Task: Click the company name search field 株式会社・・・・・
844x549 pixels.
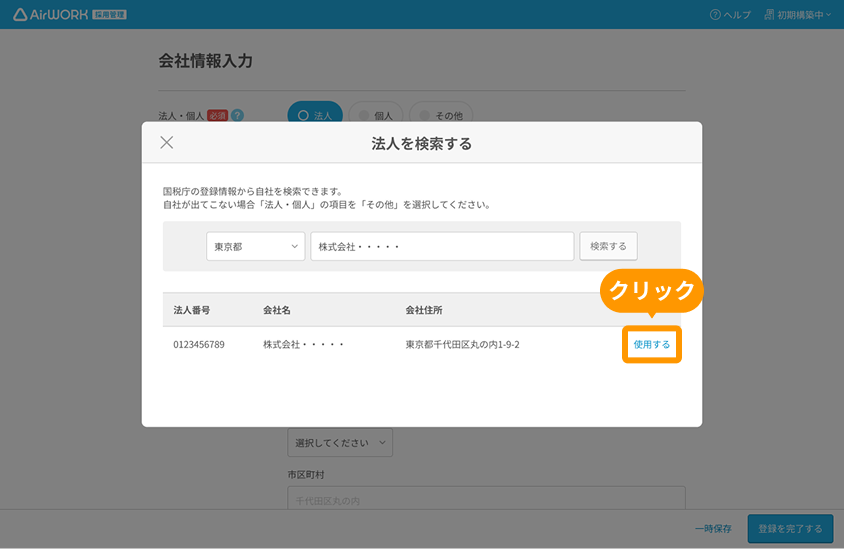Action: tap(442, 247)
